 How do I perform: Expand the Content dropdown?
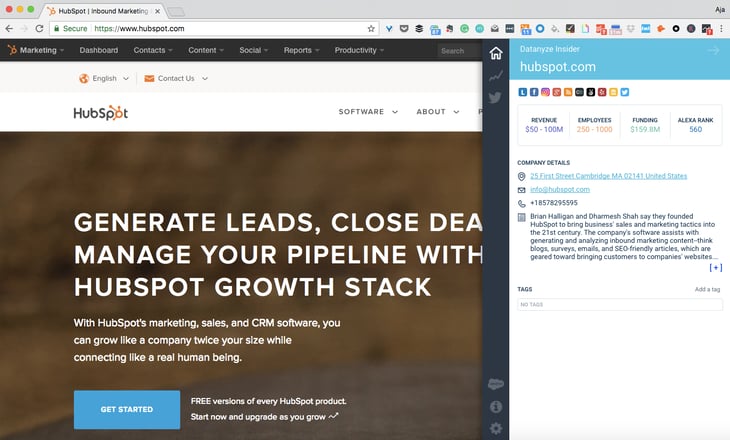[206, 50]
